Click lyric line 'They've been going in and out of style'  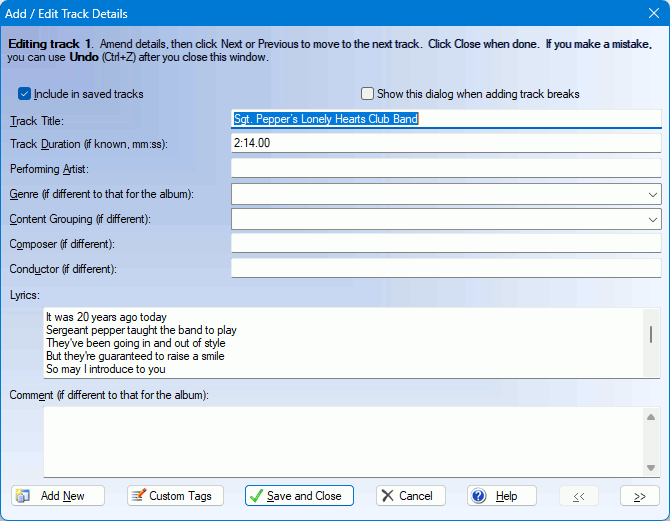pos(135,343)
